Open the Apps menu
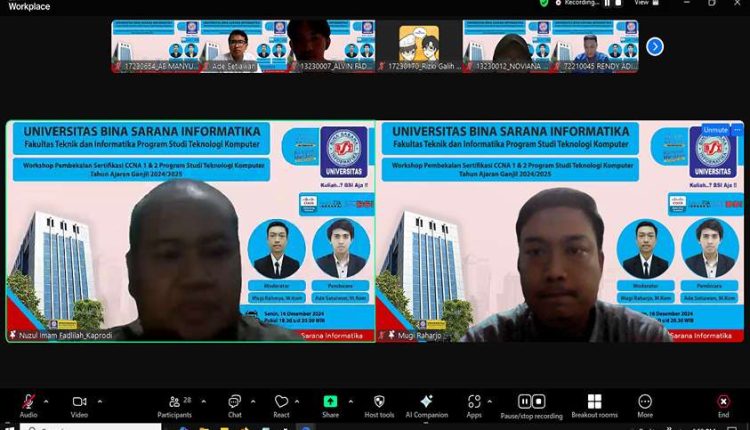750x430 pixels. [474, 406]
